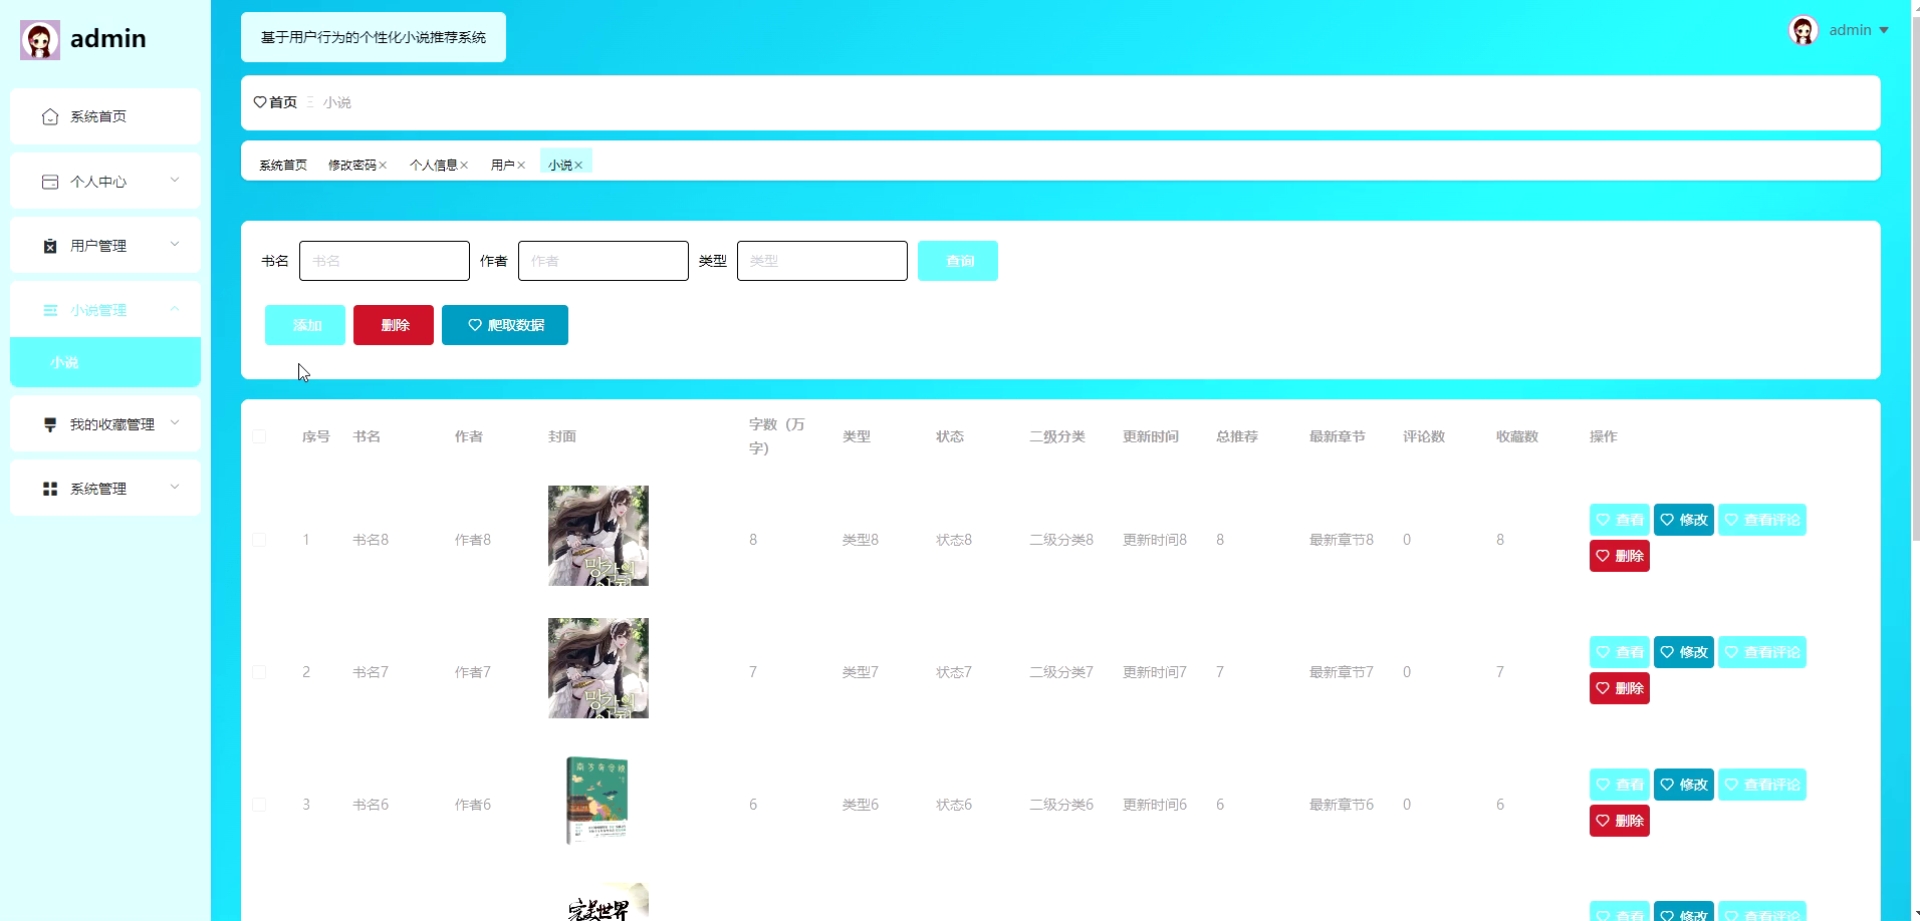Click the grid icon beside 系统管理
Viewport: 1920px width, 921px height.
[x=50, y=489]
